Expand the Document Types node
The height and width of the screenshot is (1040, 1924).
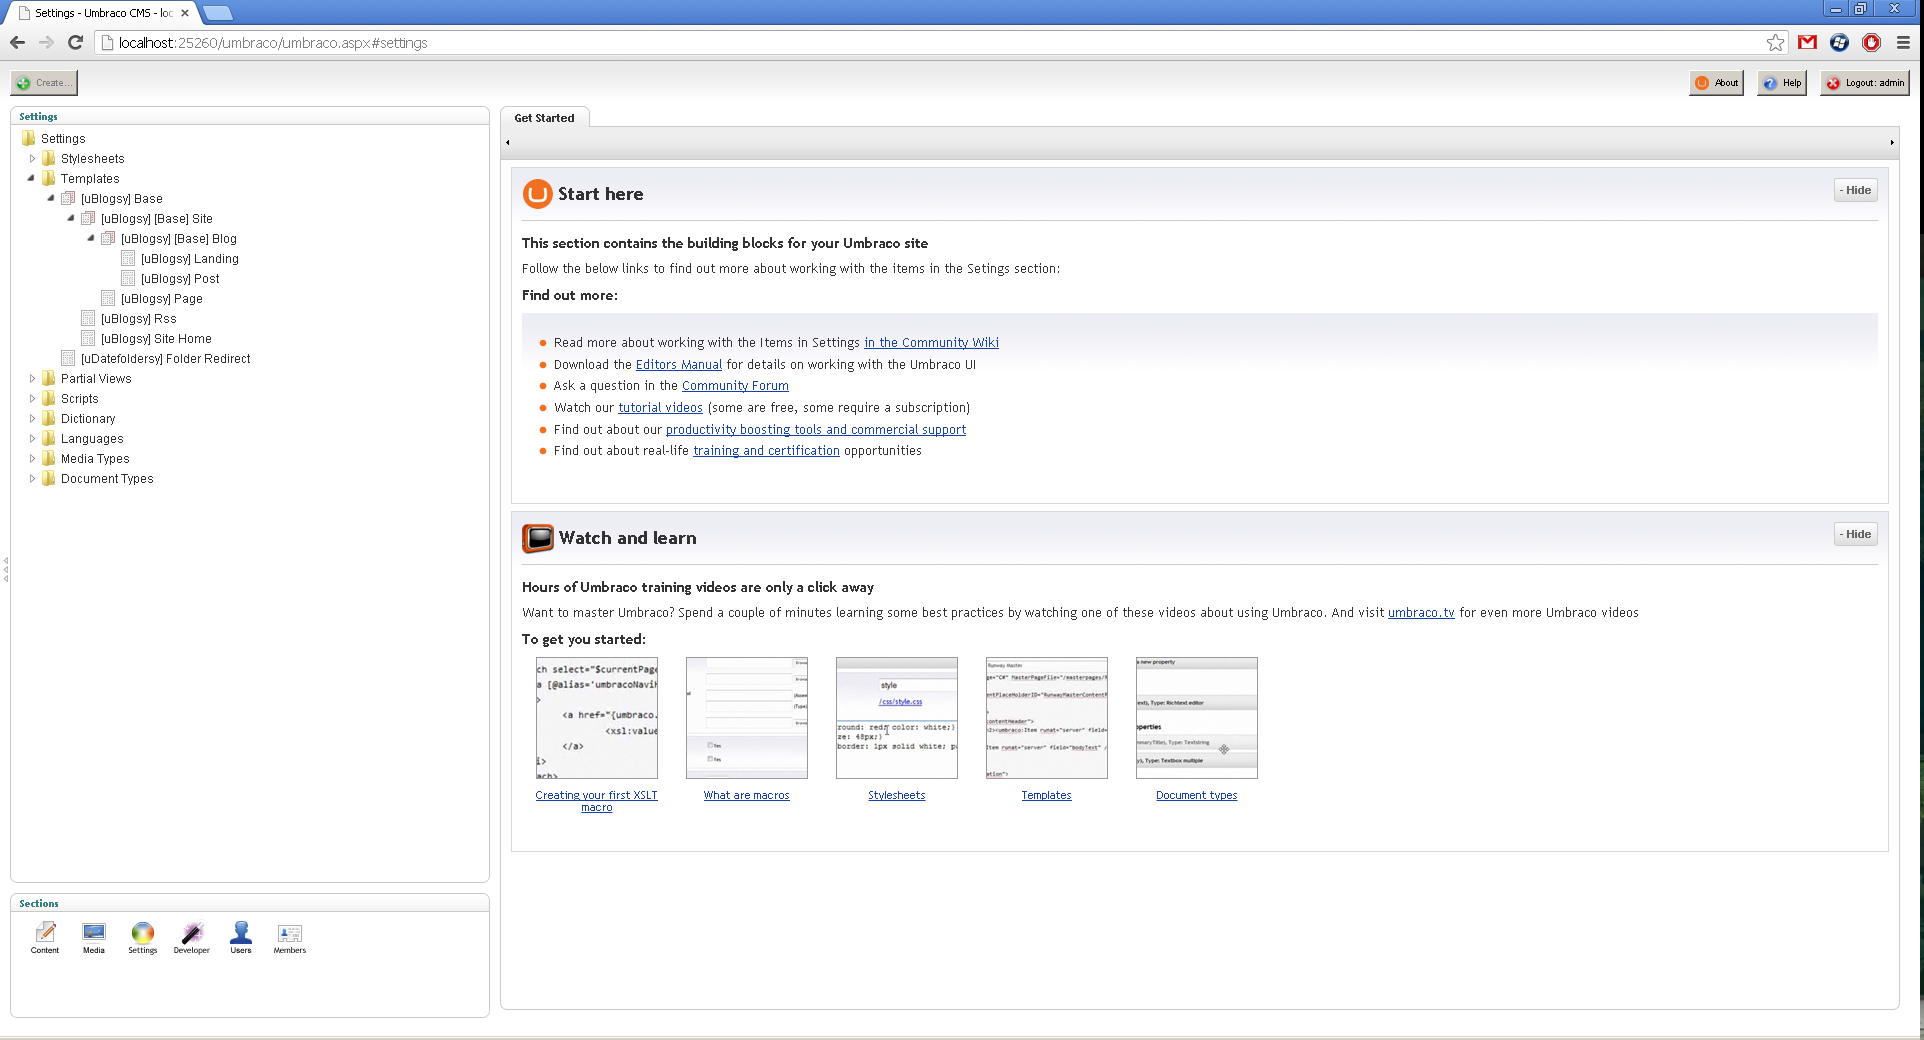pos(32,478)
